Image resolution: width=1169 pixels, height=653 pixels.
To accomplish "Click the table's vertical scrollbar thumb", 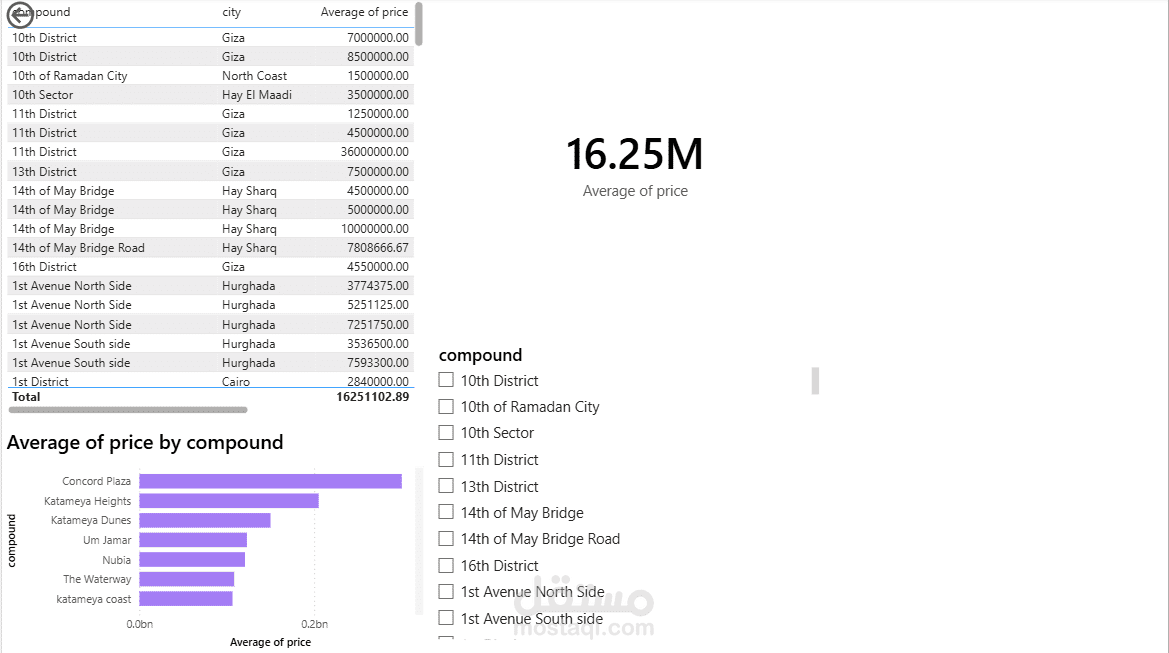I will [x=418, y=24].
